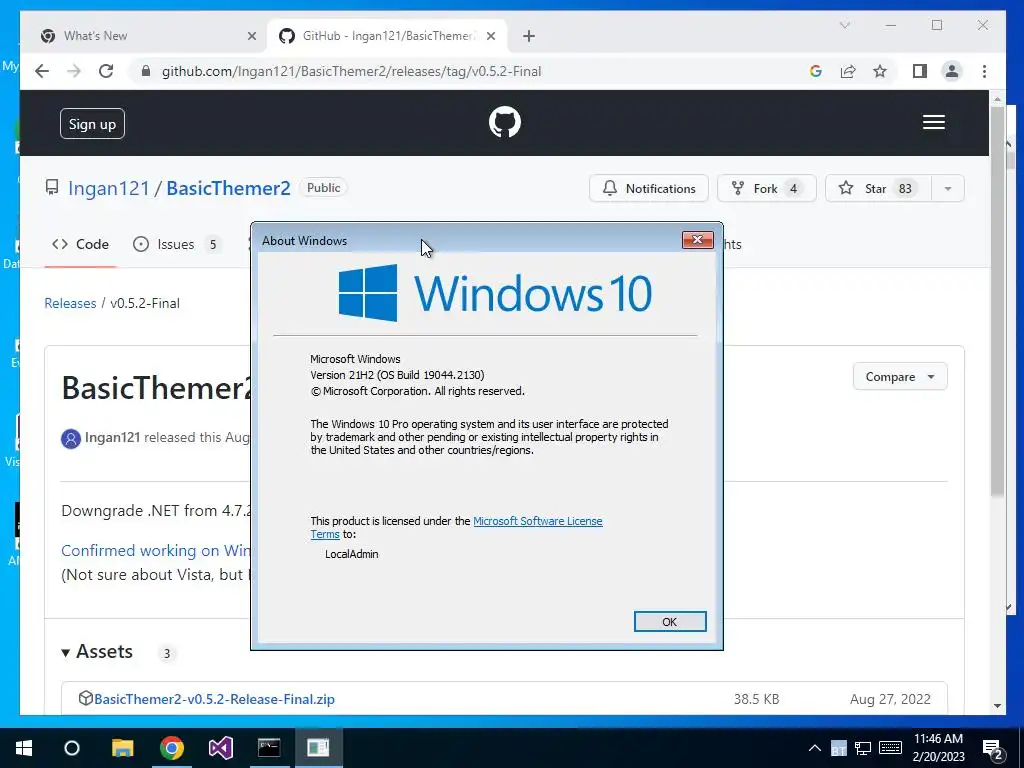Open Chrome tab search dropdown
The height and width of the screenshot is (768, 1024).
tap(844, 25)
